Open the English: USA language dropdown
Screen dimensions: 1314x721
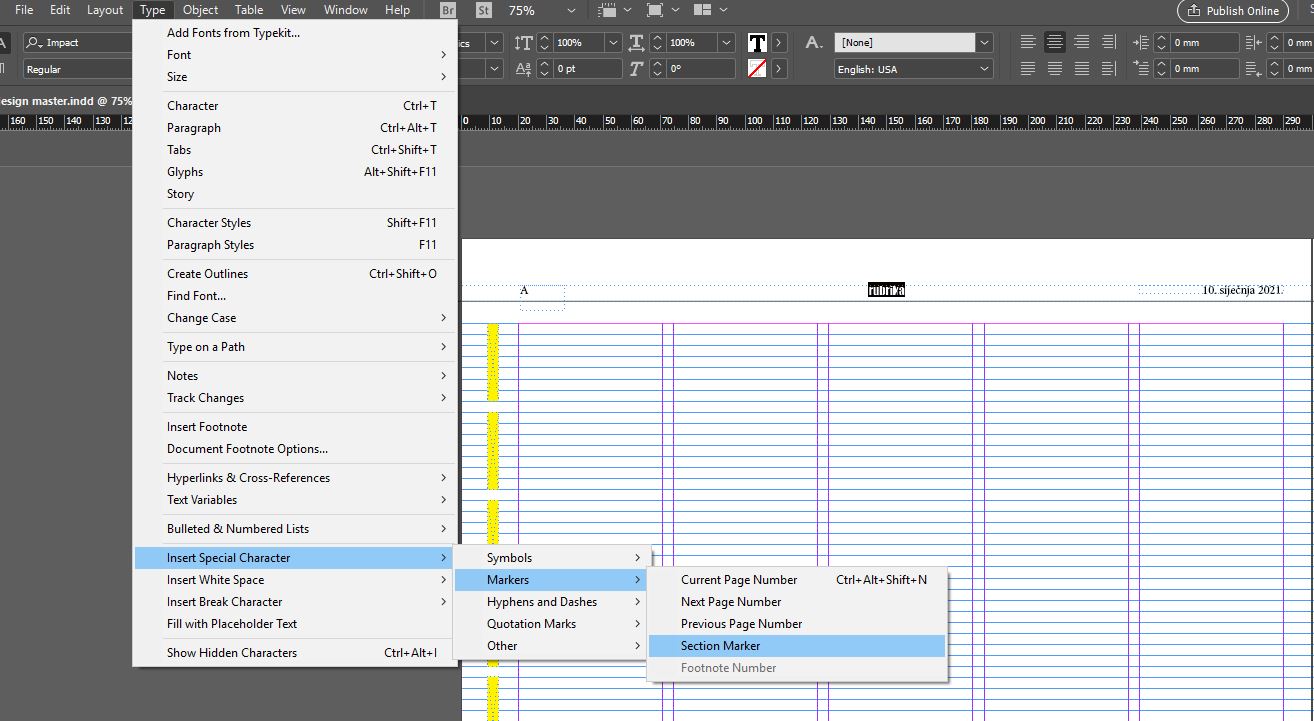coord(984,69)
